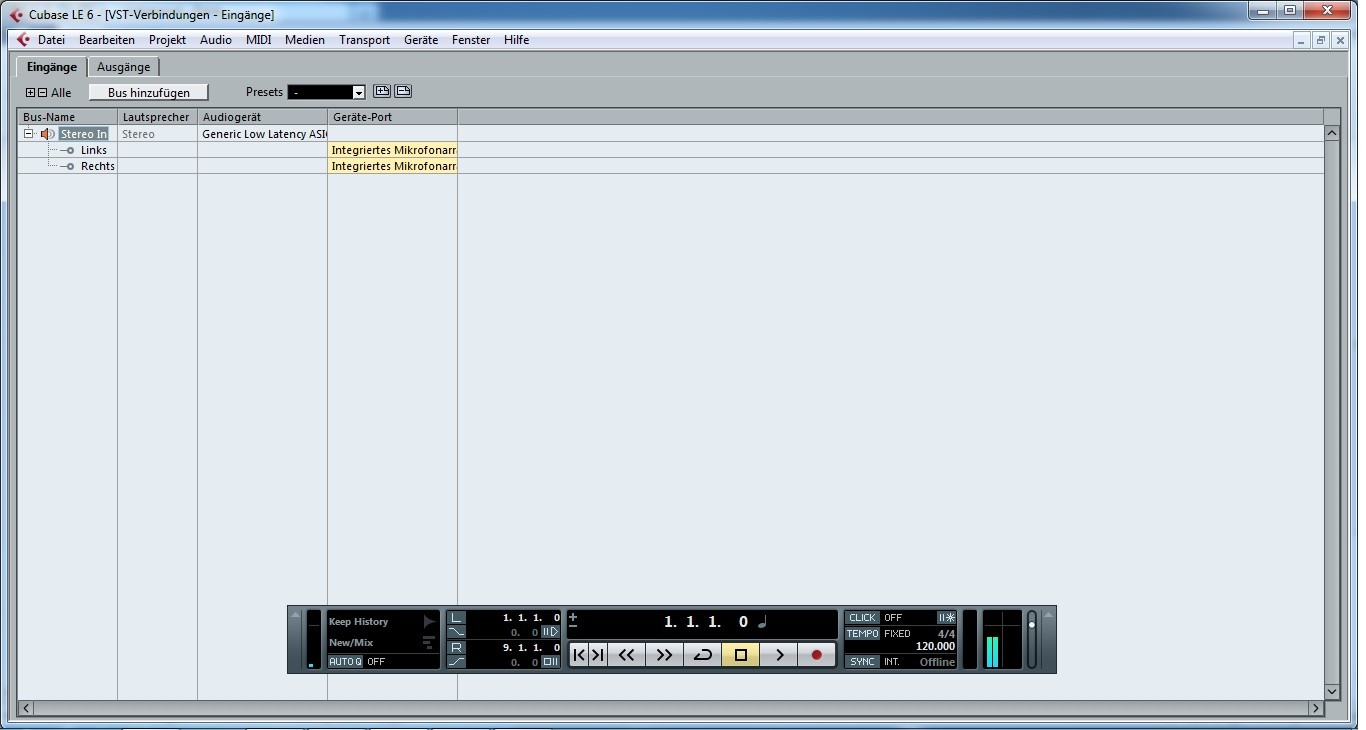Click the Lautsprecher column header

point(157,117)
